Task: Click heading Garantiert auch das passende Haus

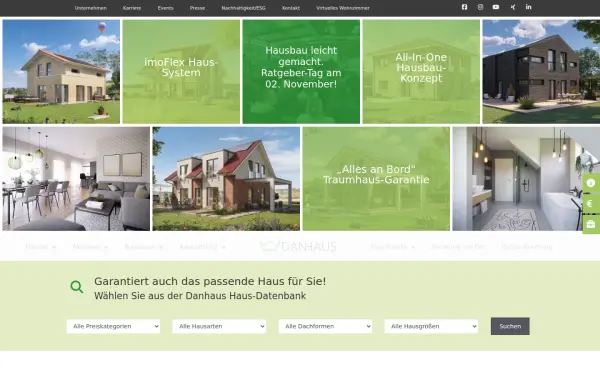Action: 210,281
